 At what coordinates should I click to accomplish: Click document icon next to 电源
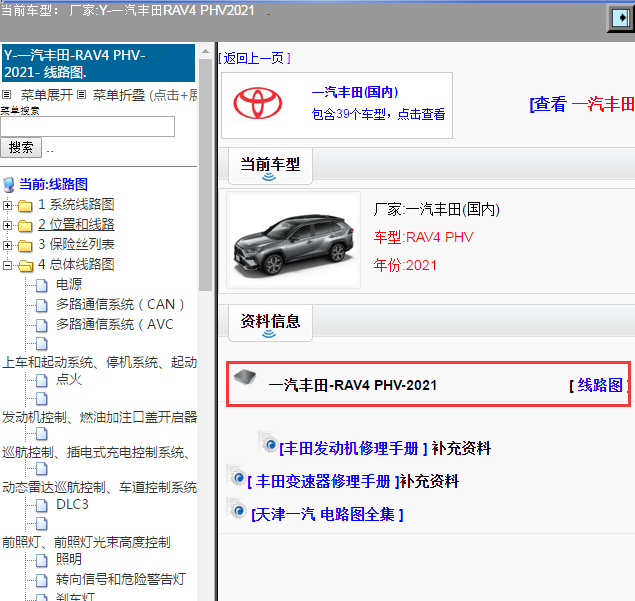tap(41, 285)
